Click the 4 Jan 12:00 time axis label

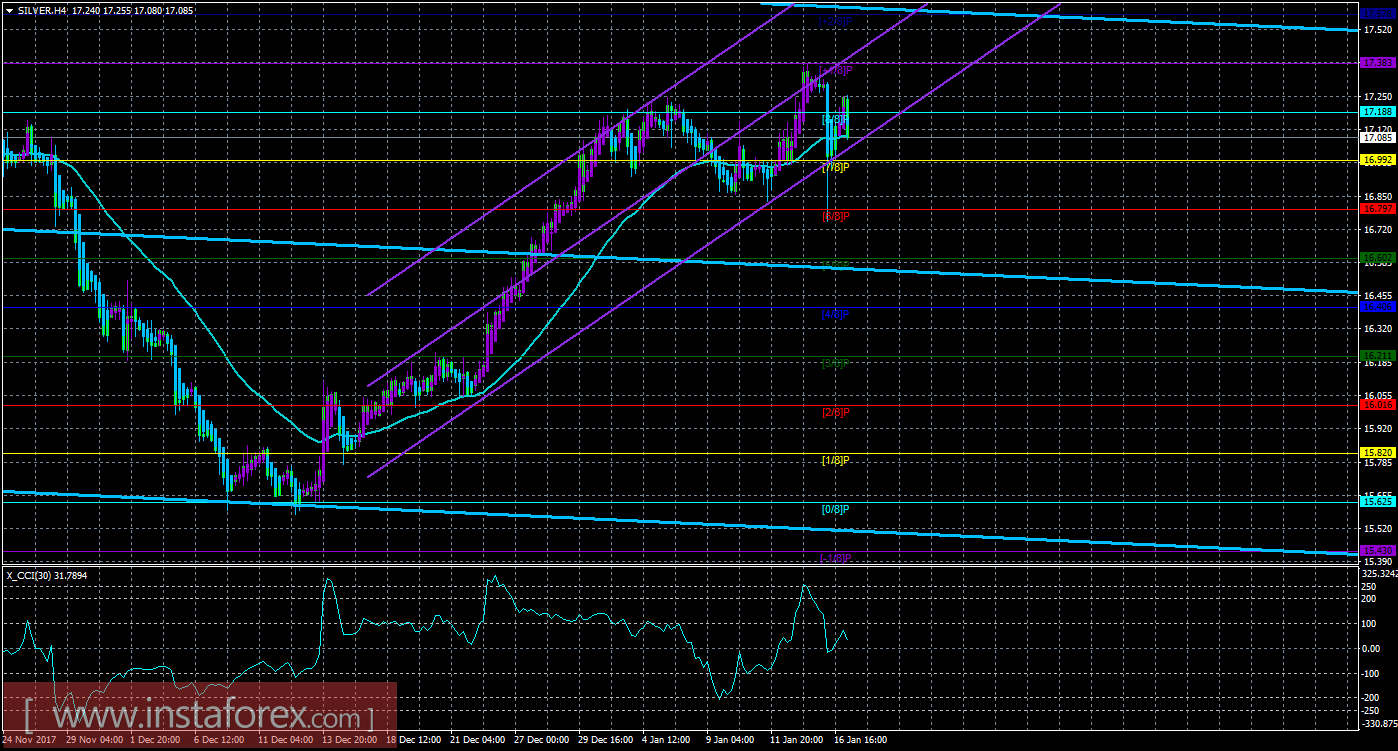667,741
